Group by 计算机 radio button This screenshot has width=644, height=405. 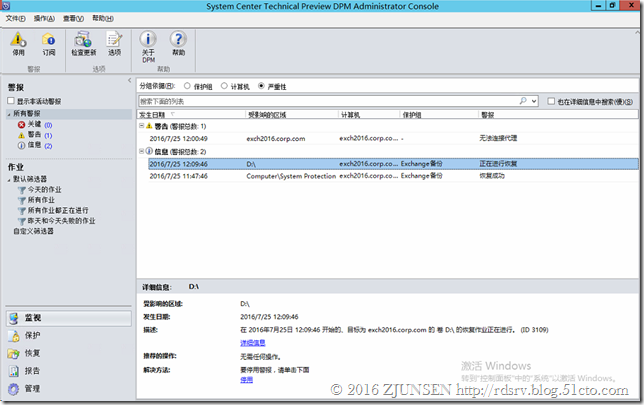(x=224, y=86)
